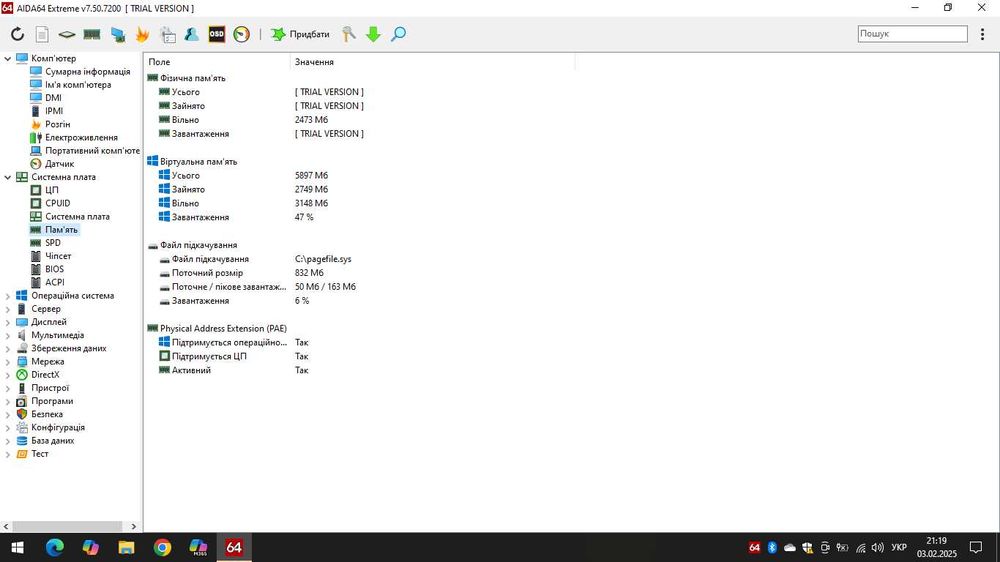Expand the Мультимедіа tree node
Screen dimensions: 1000x562
(8, 336)
